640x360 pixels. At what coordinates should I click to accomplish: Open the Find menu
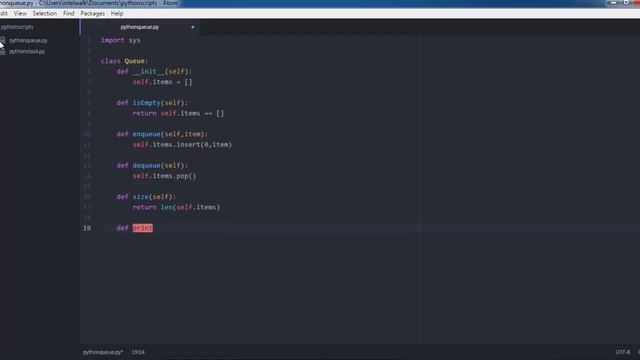[69, 13]
